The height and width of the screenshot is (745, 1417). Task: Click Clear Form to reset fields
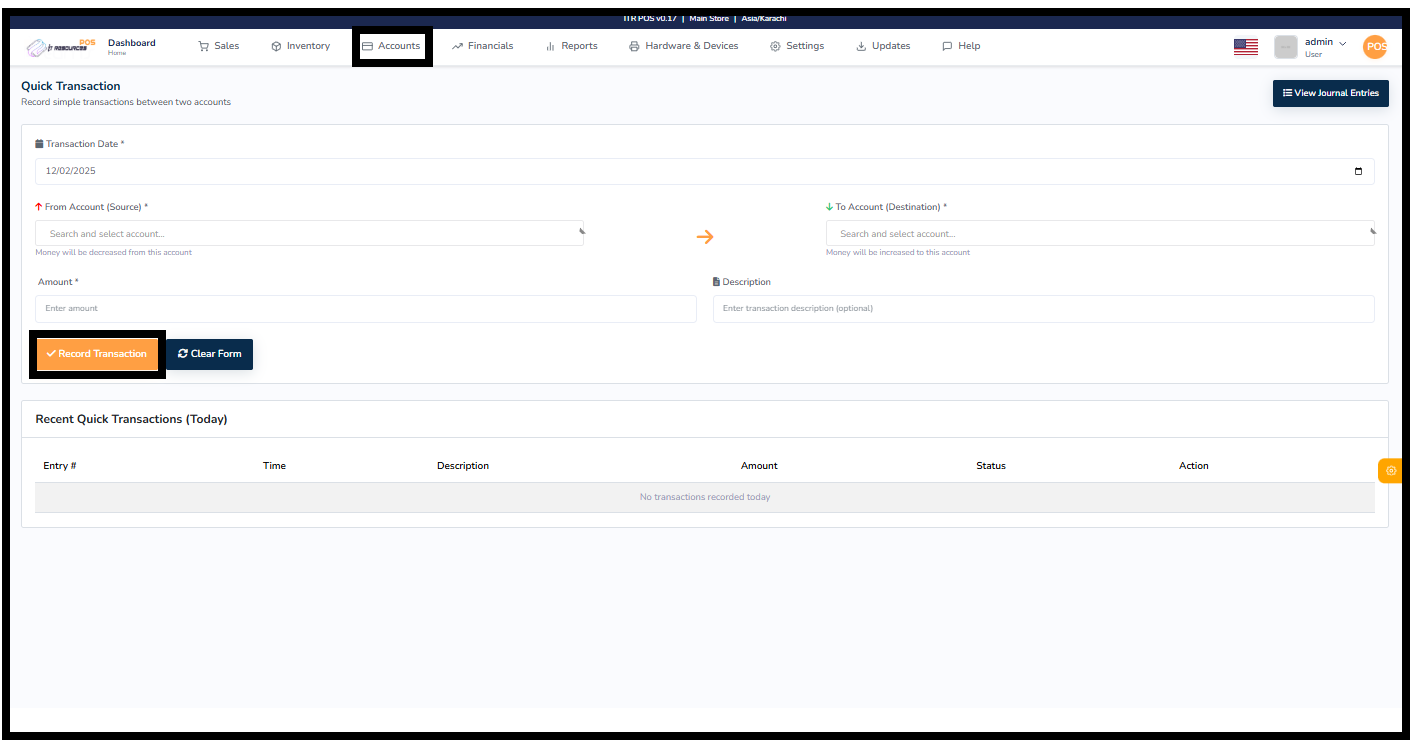209,353
